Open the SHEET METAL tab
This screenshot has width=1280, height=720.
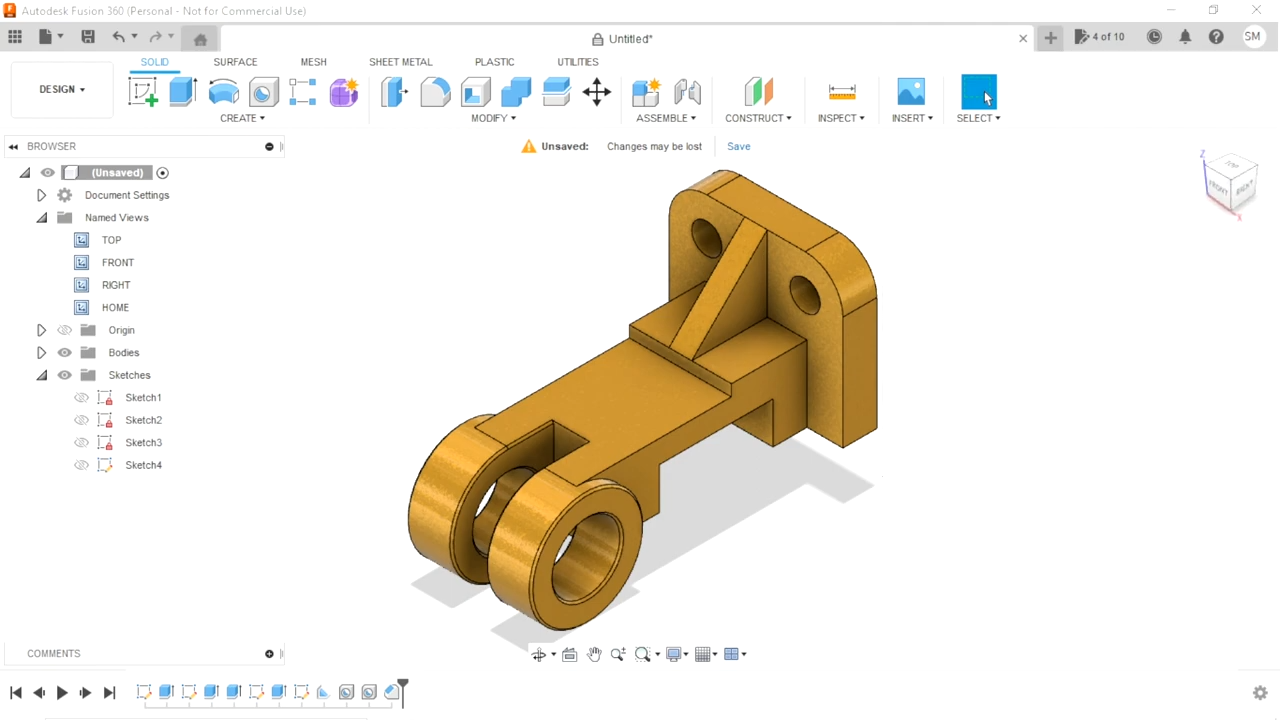400,62
